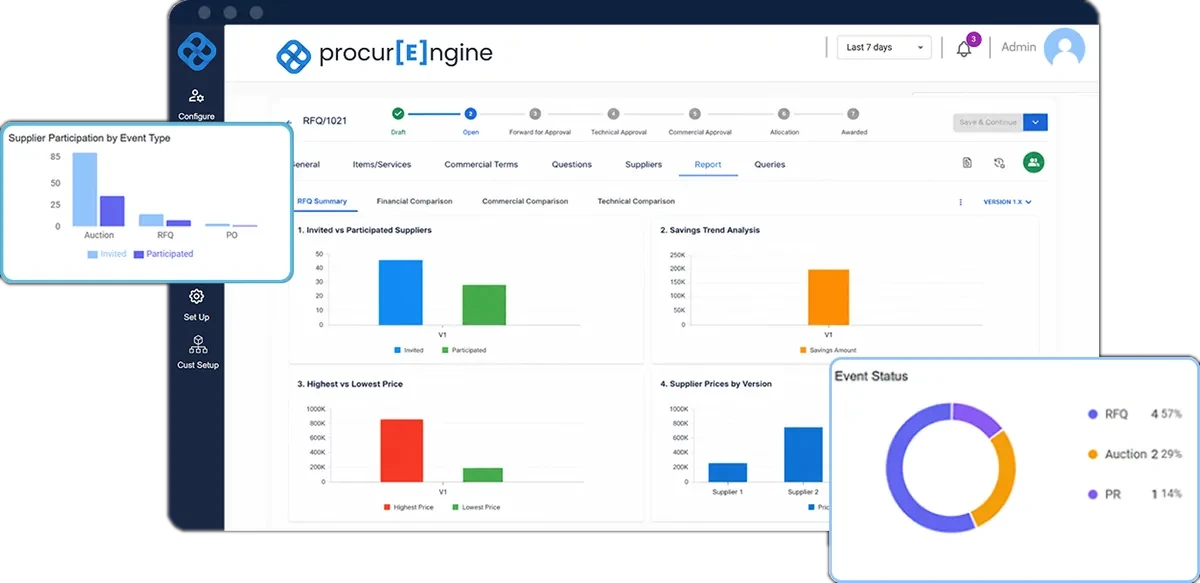Select step 7 Awarded

[853, 114]
